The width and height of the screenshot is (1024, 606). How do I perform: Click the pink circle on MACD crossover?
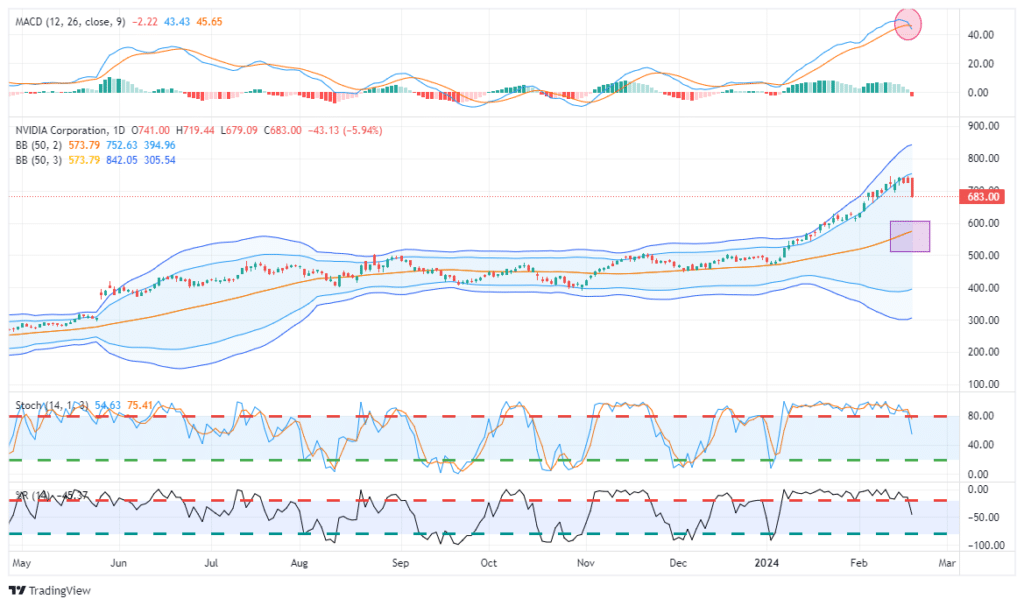pos(908,24)
